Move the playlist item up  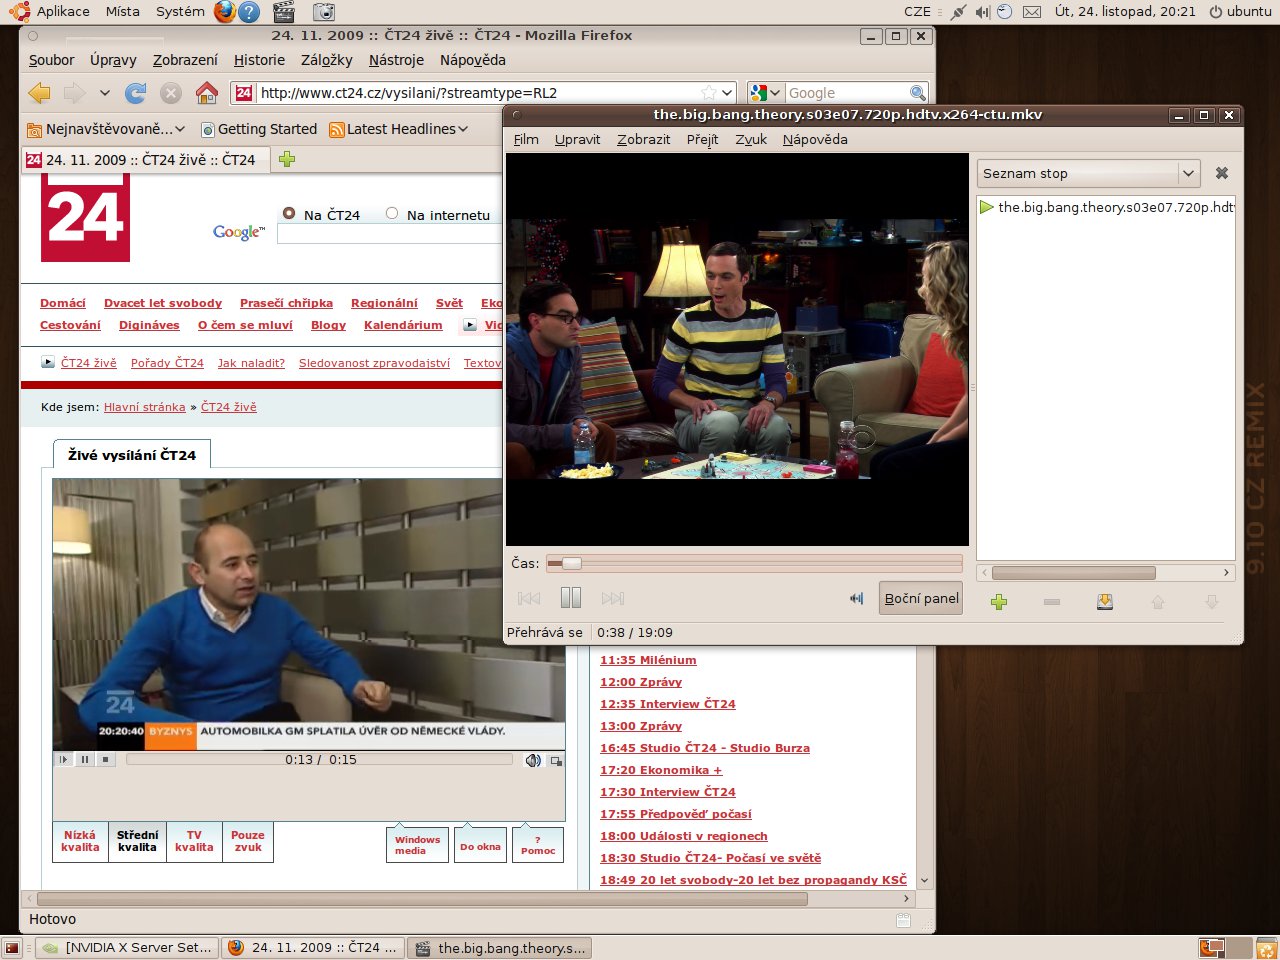click(1158, 601)
